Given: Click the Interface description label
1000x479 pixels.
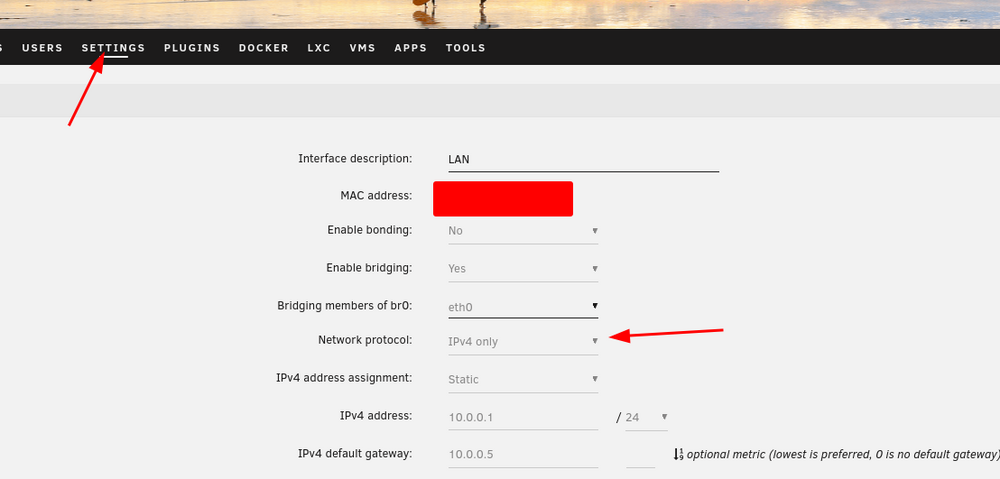Looking at the screenshot, I should tap(355, 158).
